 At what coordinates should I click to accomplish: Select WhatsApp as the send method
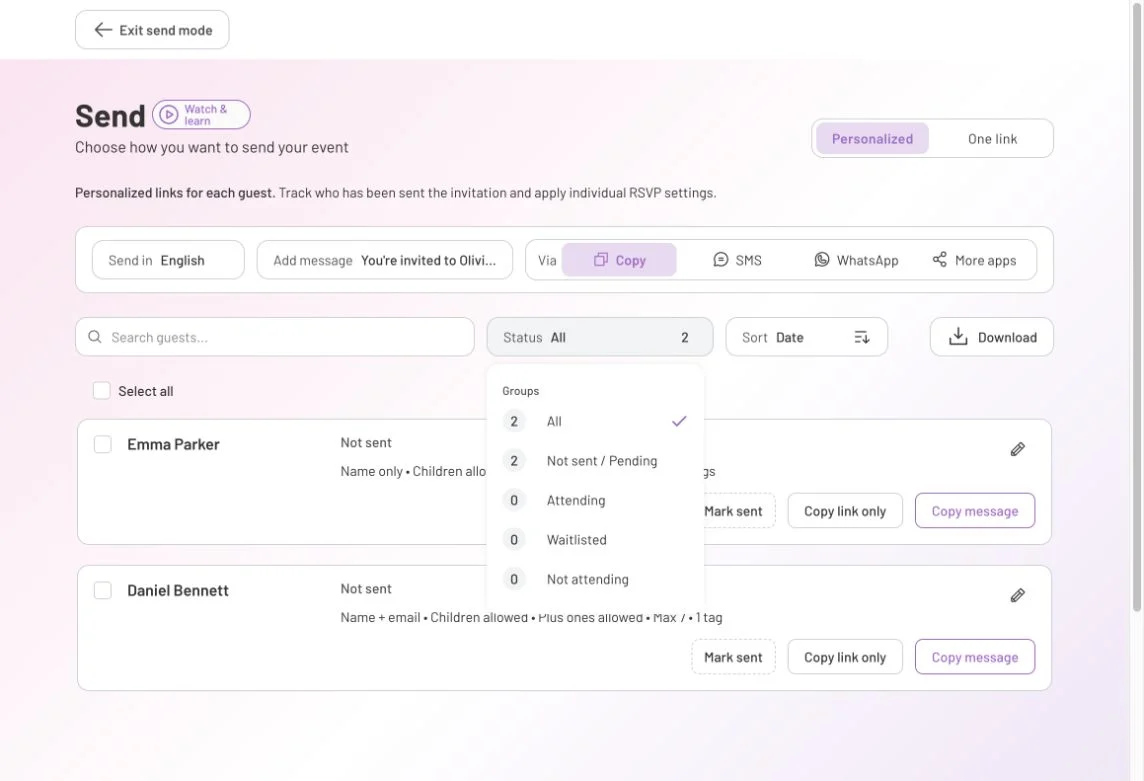coord(856,260)
